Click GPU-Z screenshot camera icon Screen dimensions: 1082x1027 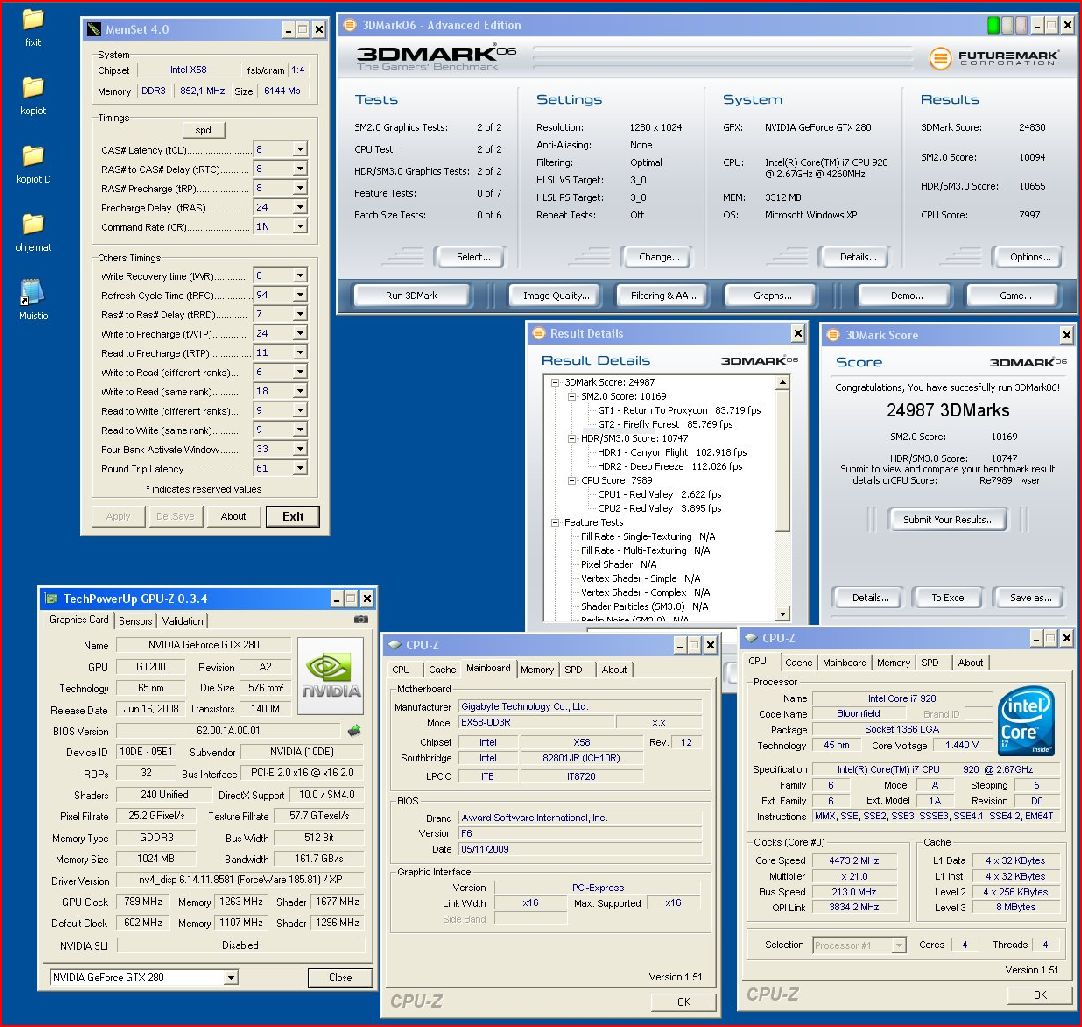(360, 619)
